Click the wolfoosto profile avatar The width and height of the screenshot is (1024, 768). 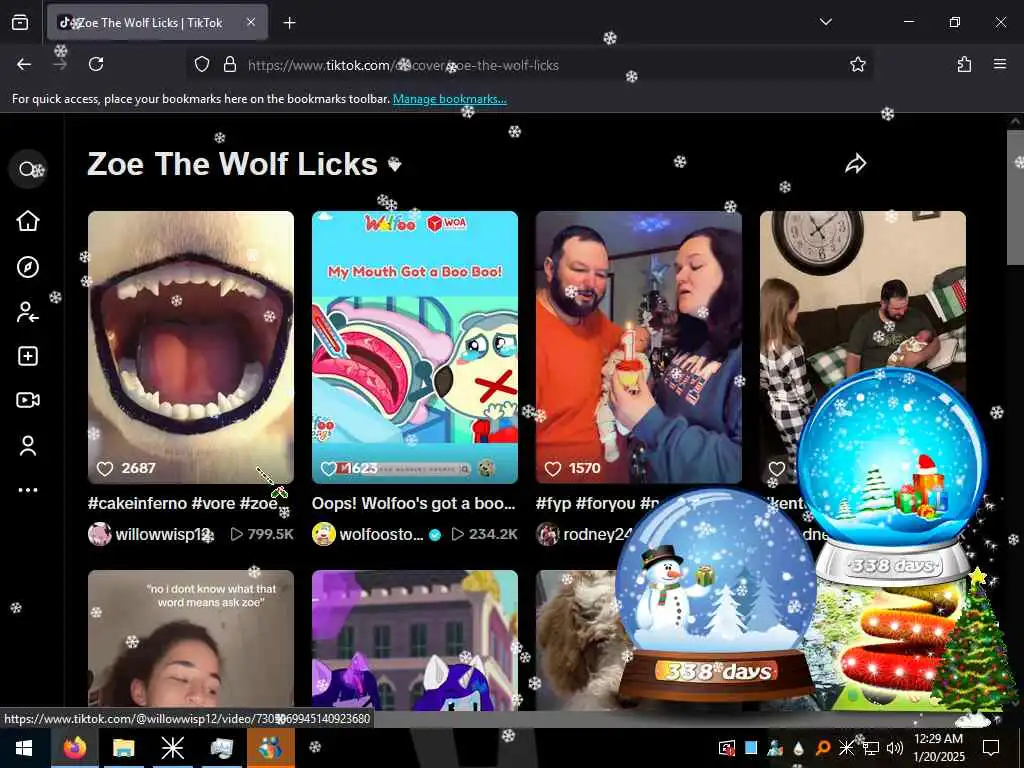tap(323, 534)
